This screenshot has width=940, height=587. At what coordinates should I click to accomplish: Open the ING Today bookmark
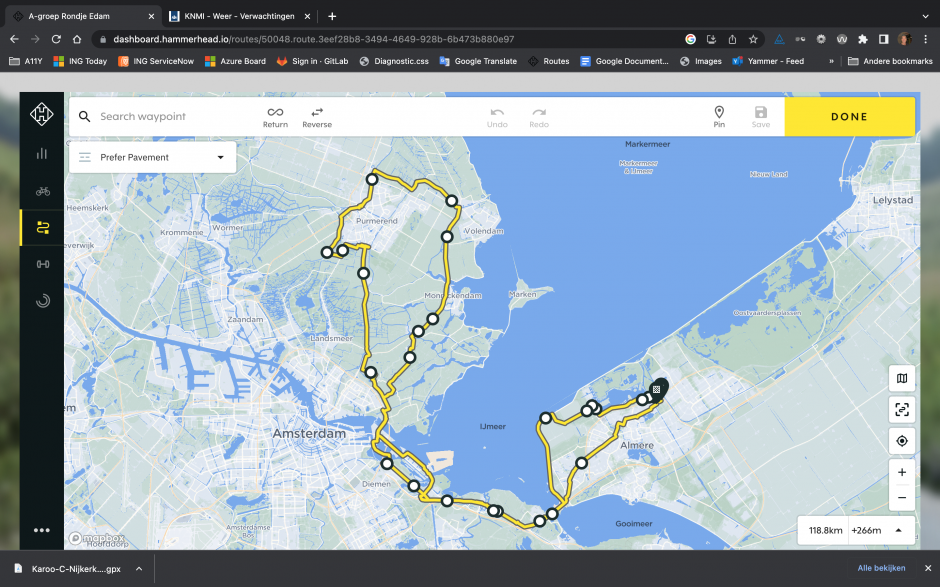coord(80,61)
